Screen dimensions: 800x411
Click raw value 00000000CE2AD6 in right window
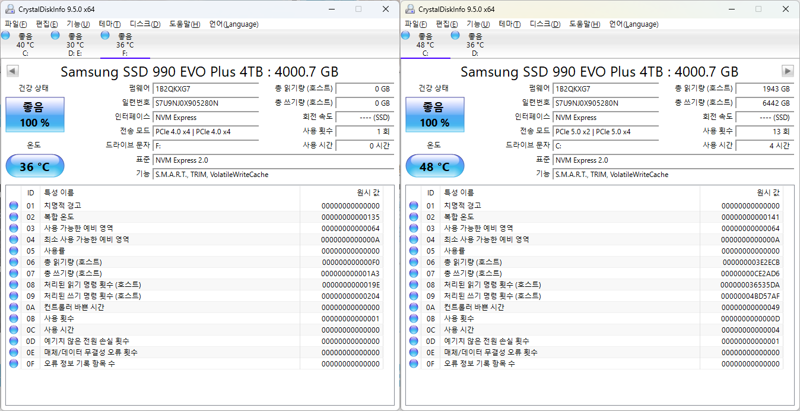(751, 273)
